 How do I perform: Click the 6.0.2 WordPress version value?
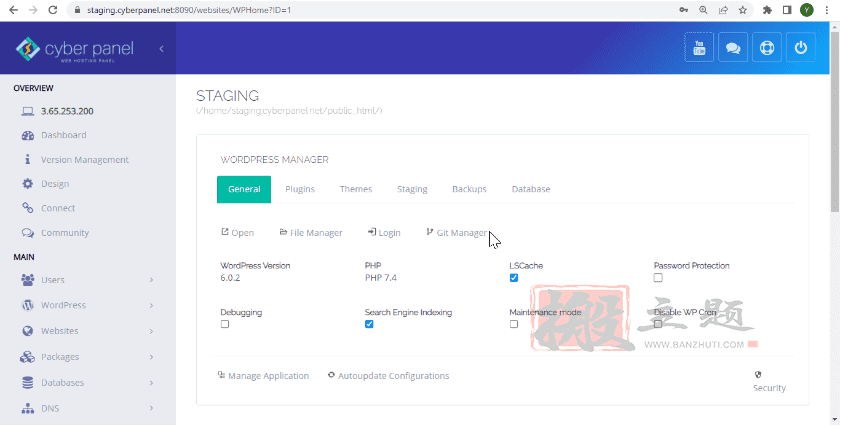coord(230,277)
